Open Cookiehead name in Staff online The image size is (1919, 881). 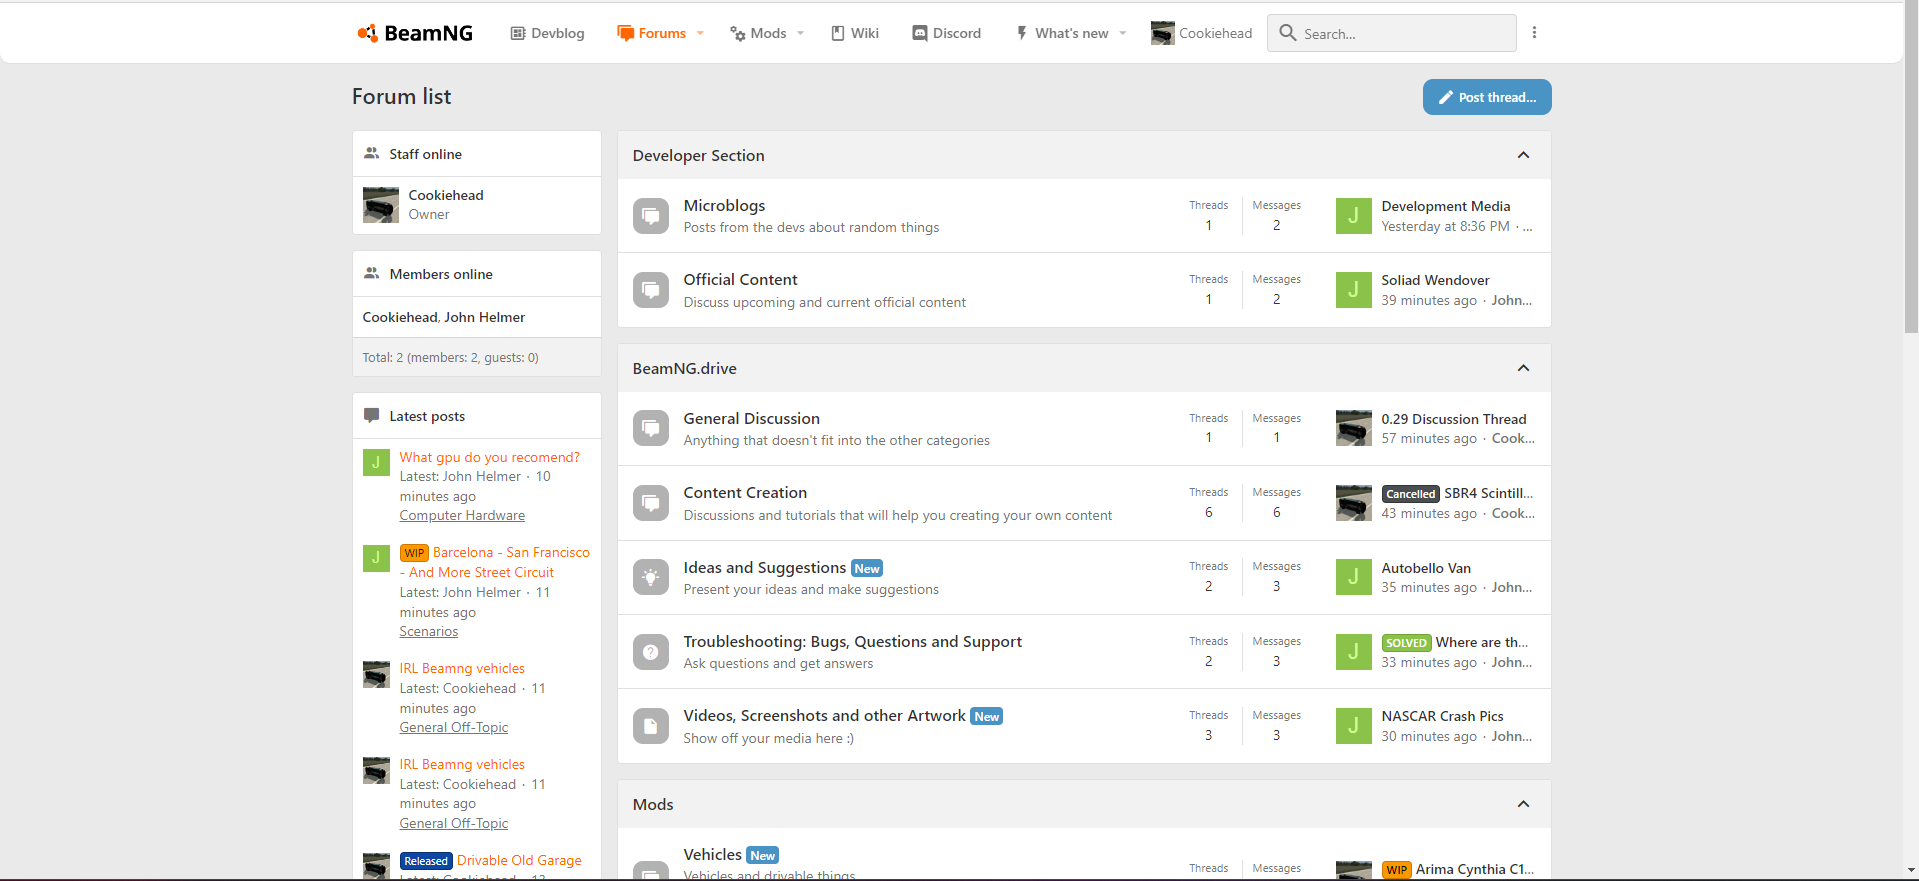pyautogui.click(x=446, y=195)
